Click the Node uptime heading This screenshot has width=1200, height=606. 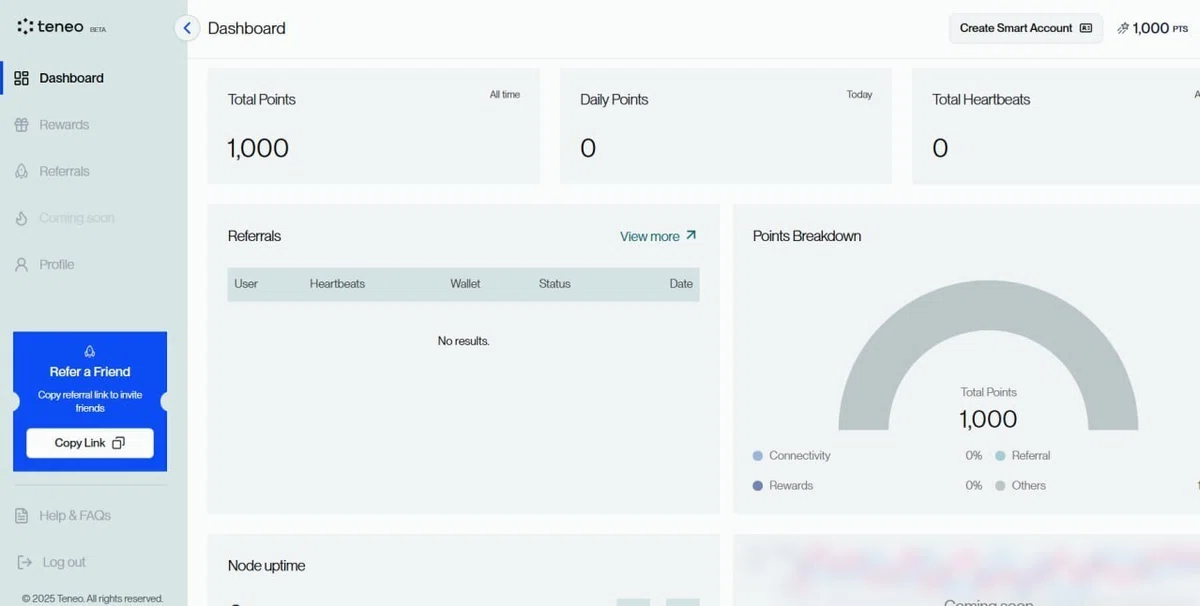point(267,566)
